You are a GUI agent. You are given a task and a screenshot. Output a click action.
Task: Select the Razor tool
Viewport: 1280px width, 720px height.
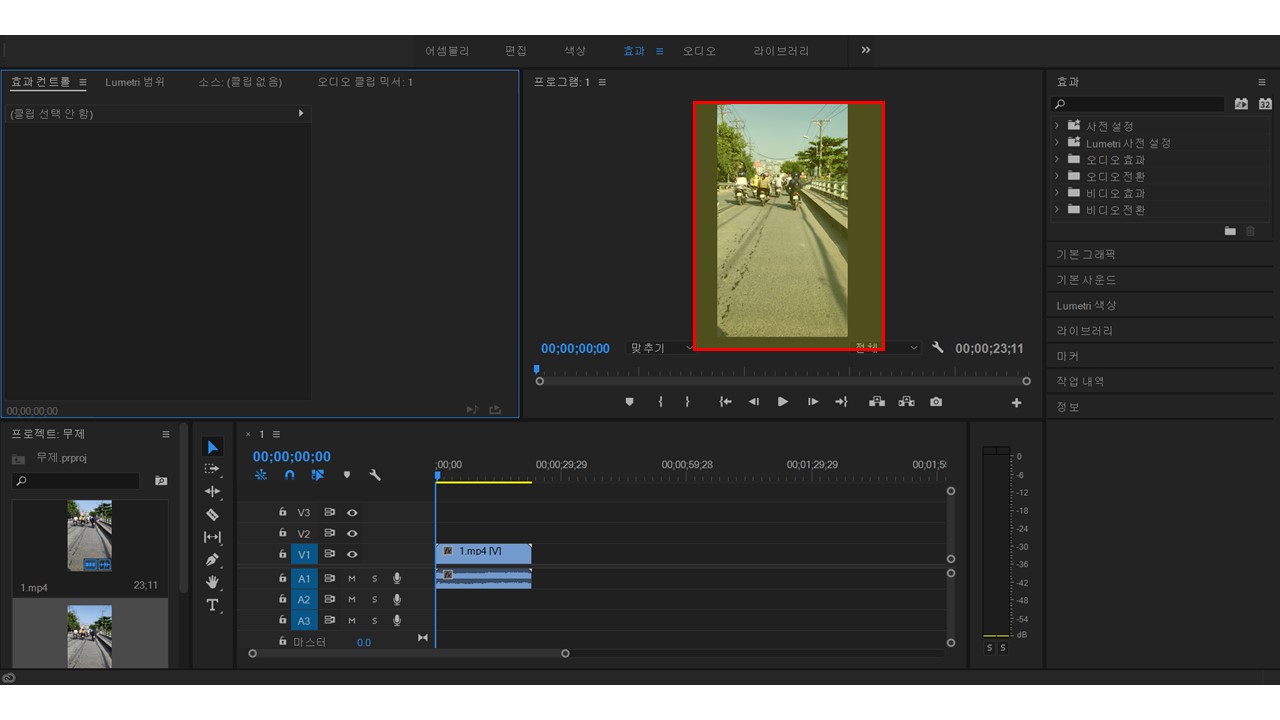tap(212, 514)
